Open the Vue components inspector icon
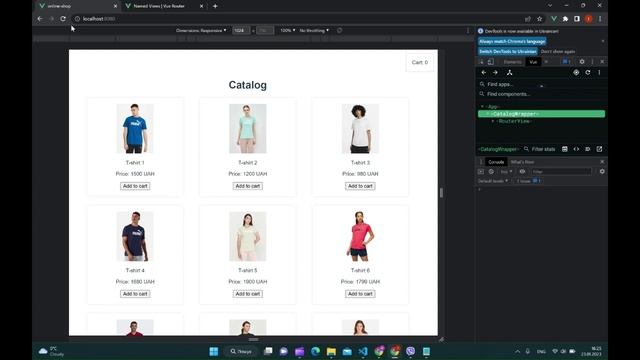Screen dimensions: 640x360 509,73
